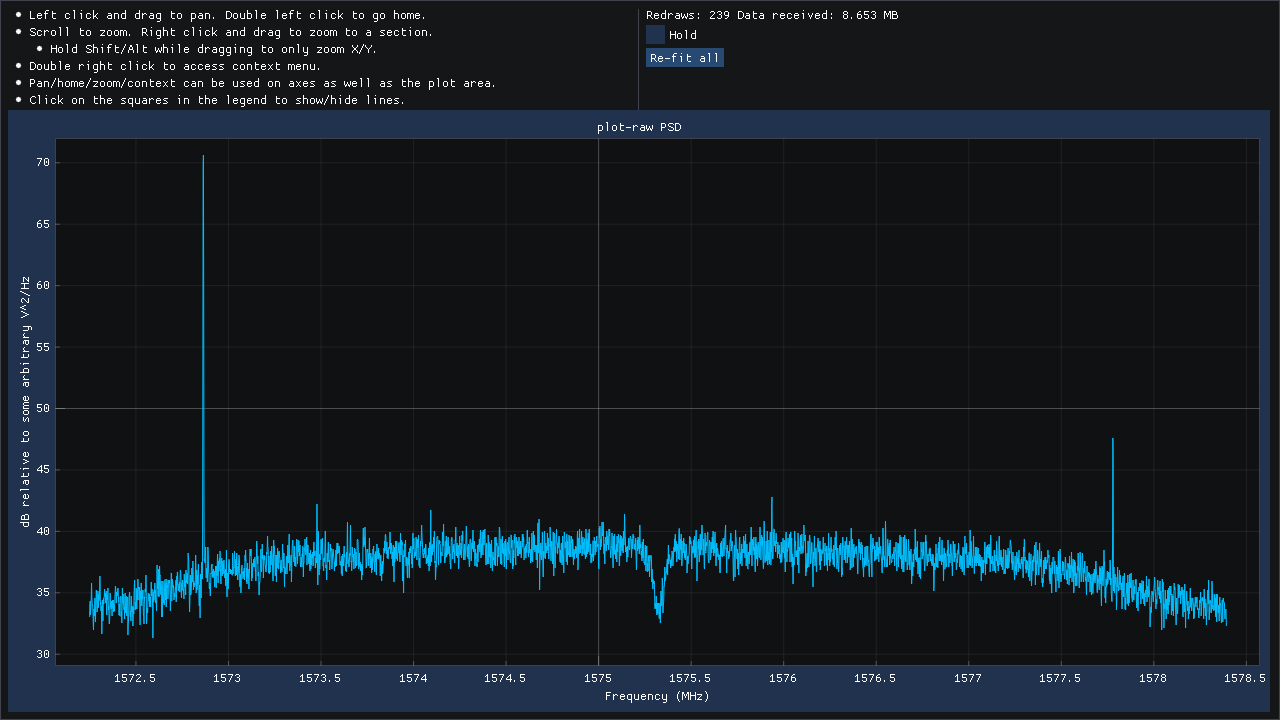Screen dimensions: 1280x720
Task: Click the spike tip near 1577.75 MHz
Action: [1112, 440]
